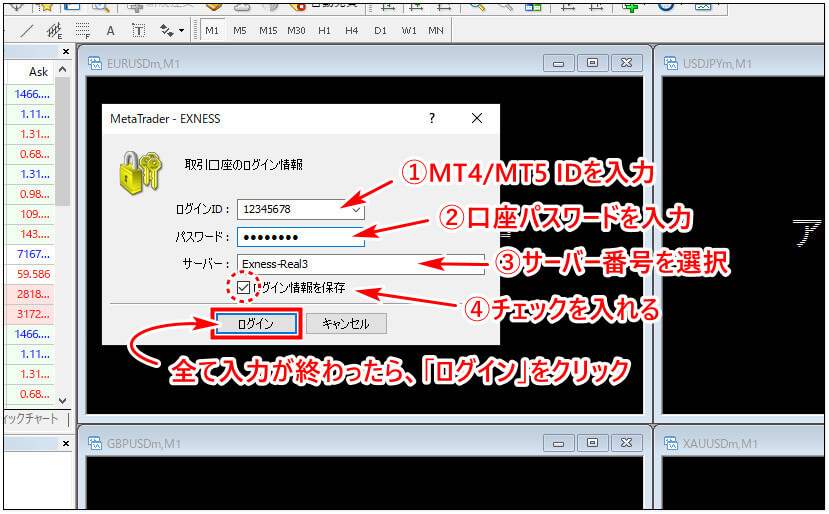Select the 109.... Ask price row
Image resolution: width=829 pixels, height=514 pixels.
(x=30, y=214)
